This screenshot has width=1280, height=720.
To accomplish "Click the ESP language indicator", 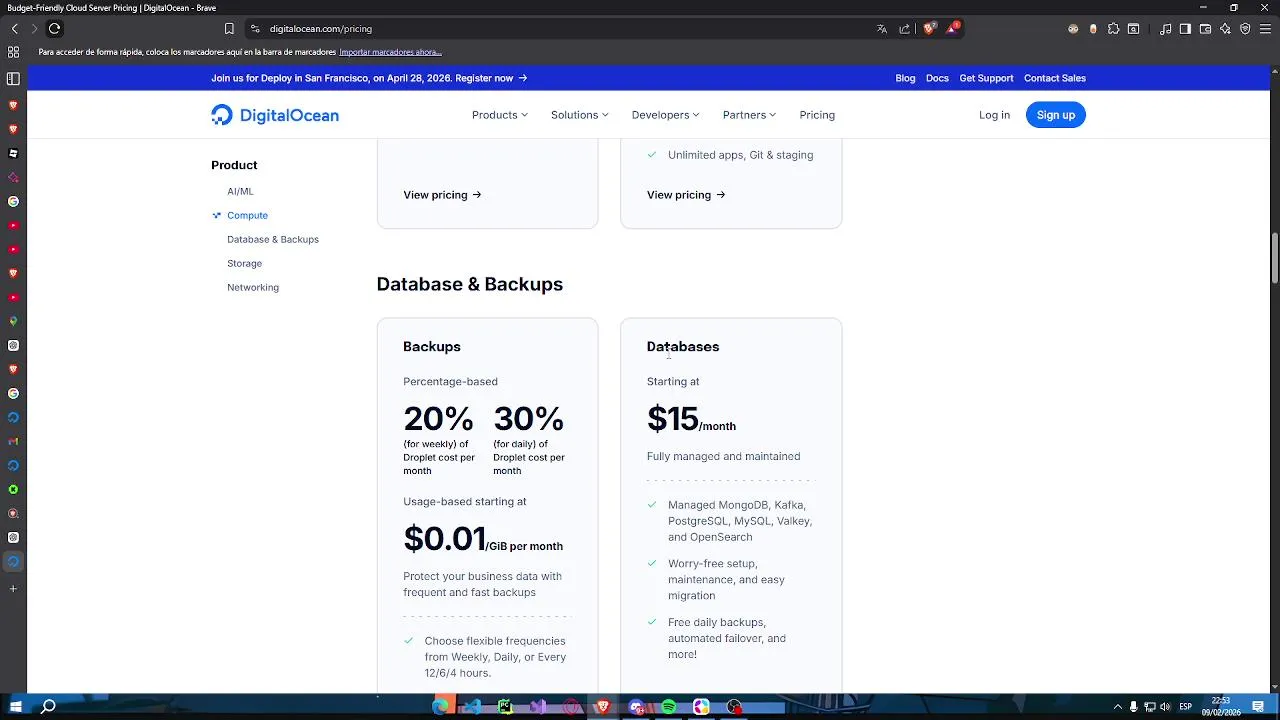I will click(x=1185, y=707).
